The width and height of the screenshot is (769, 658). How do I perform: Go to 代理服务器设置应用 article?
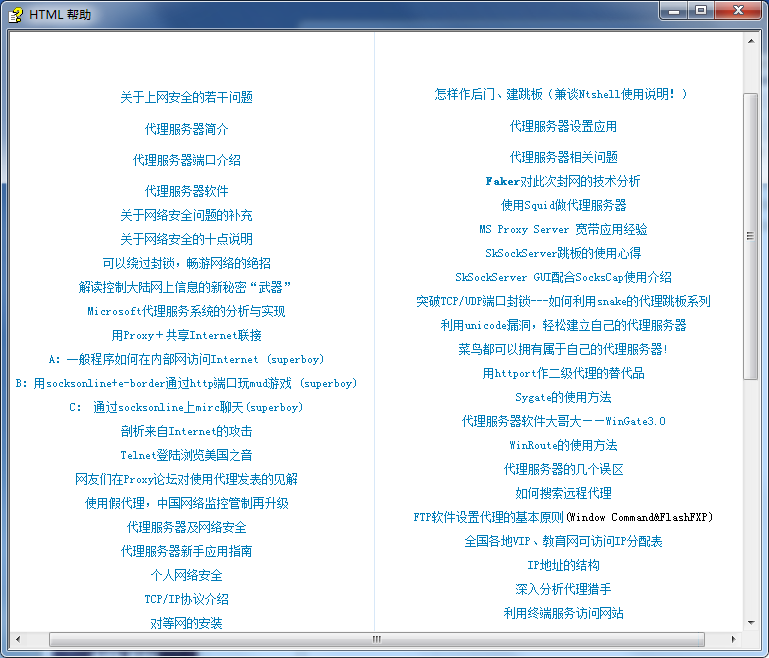[x=563, y=126]
